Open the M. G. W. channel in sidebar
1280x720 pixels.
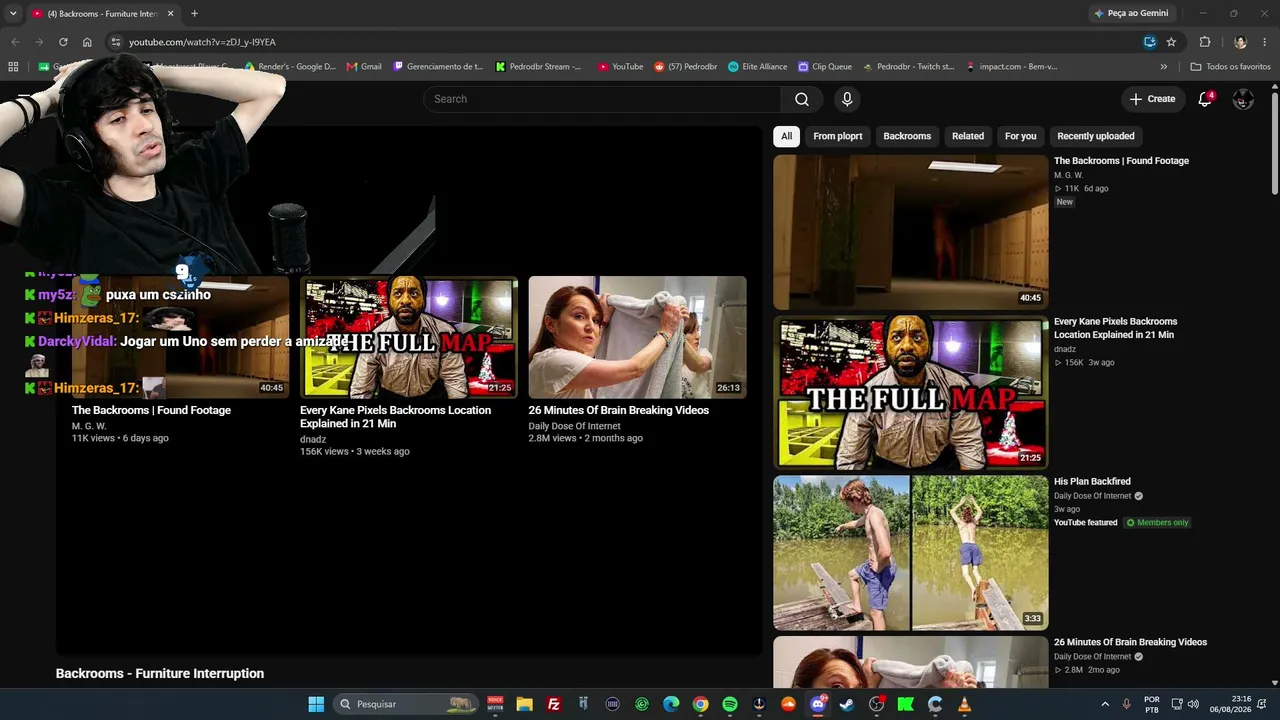(x=1068, y=175)
